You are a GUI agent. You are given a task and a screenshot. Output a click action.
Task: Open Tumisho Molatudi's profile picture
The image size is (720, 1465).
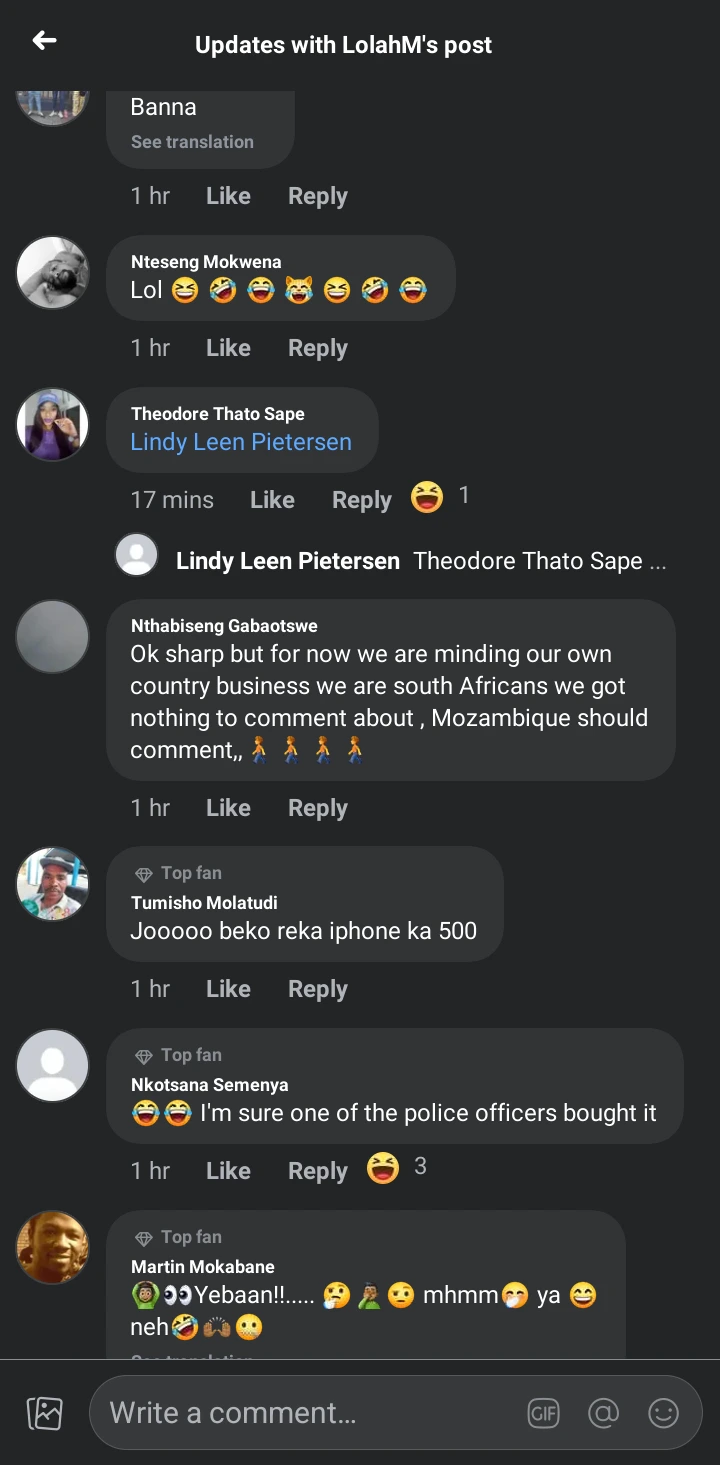(53, 884)
